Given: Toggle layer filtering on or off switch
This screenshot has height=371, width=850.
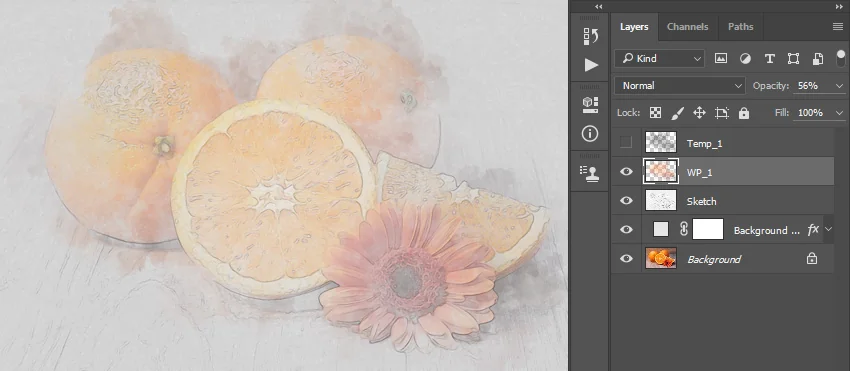Looking at the screenshot, I should point(841,58).
